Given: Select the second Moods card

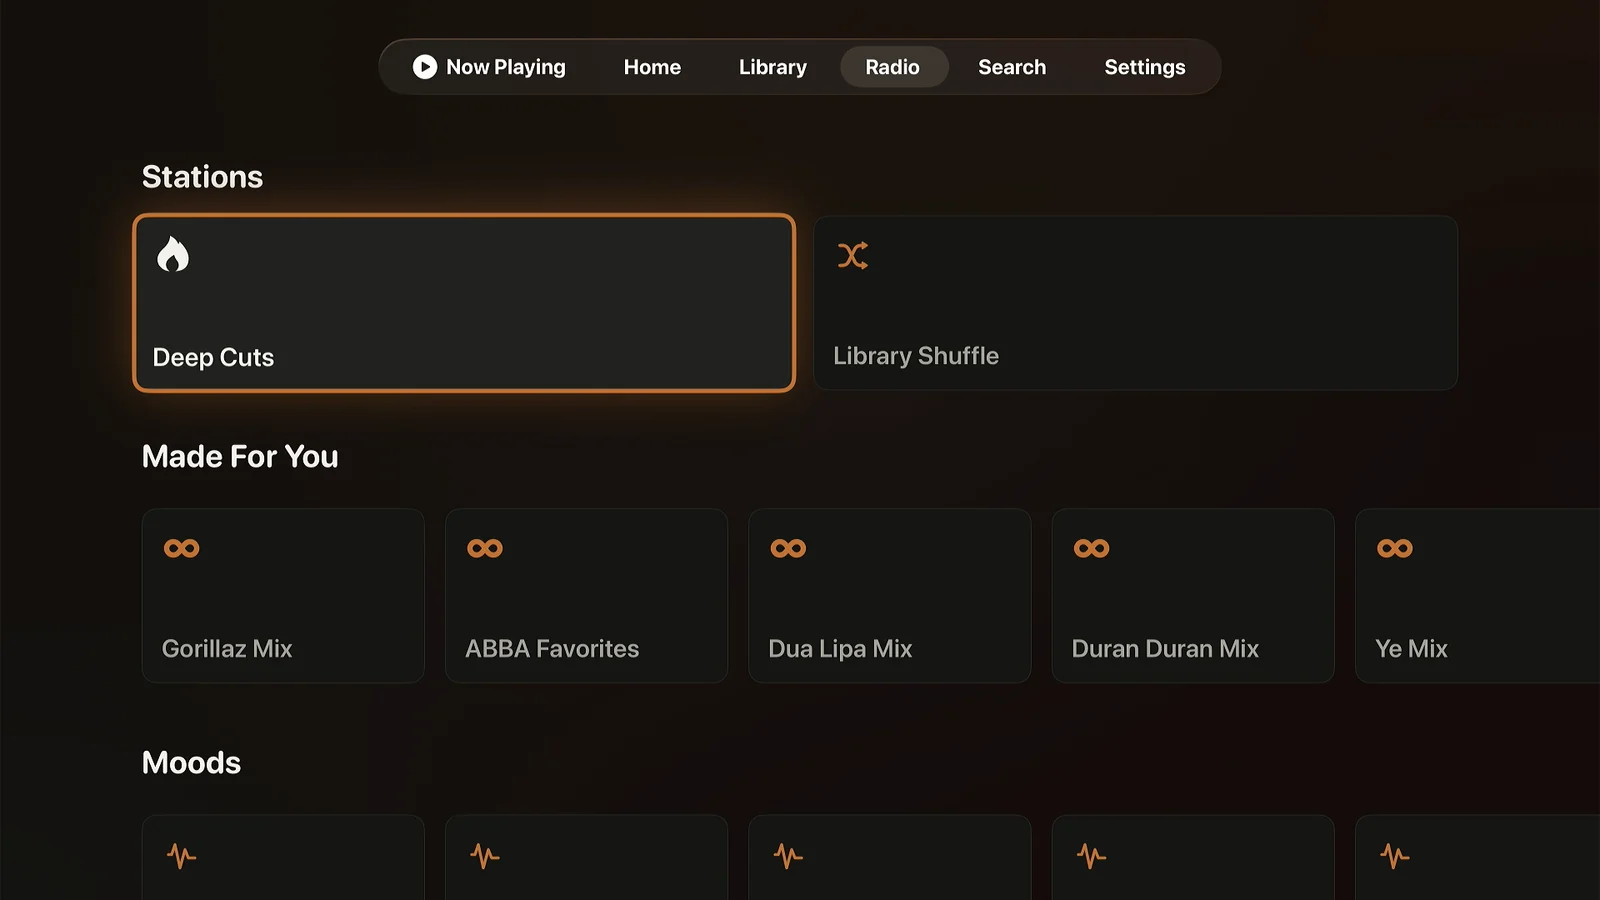Looking at the screenshot, I should click(x=586, y=857).
